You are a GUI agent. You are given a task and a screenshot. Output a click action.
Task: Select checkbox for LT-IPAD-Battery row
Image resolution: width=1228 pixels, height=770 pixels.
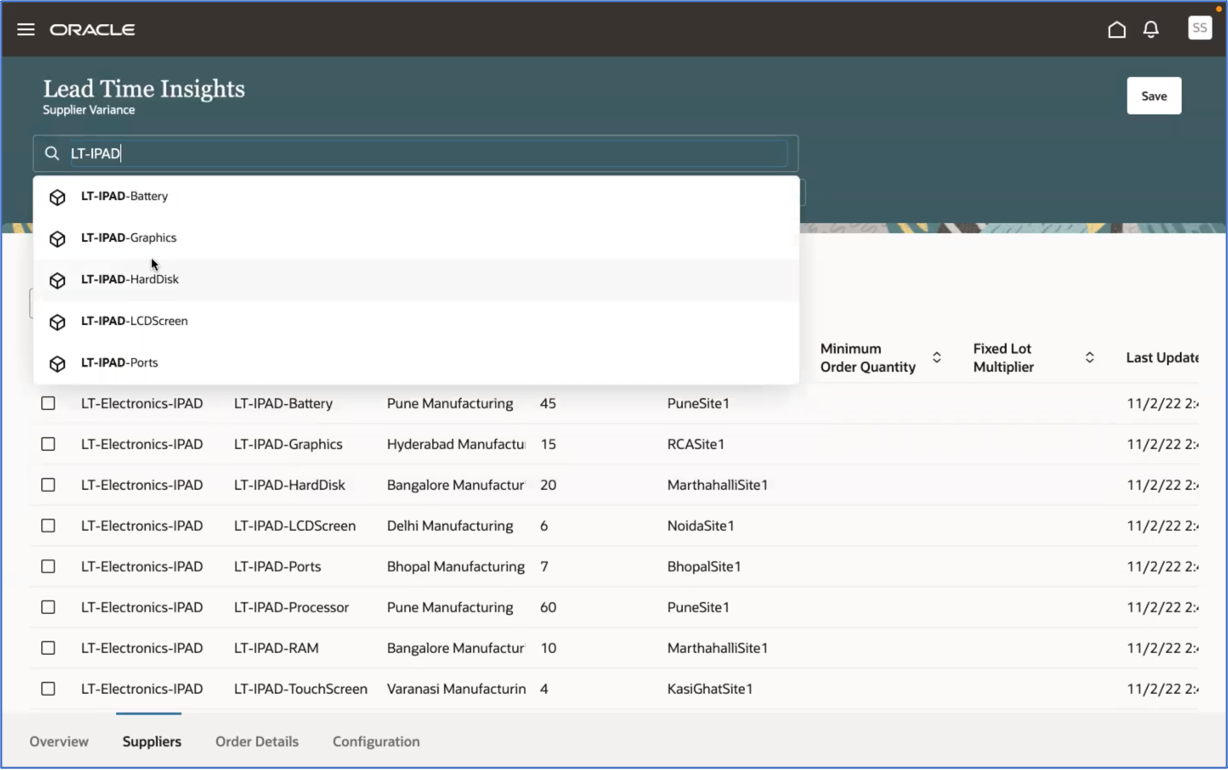pos(48,403)
